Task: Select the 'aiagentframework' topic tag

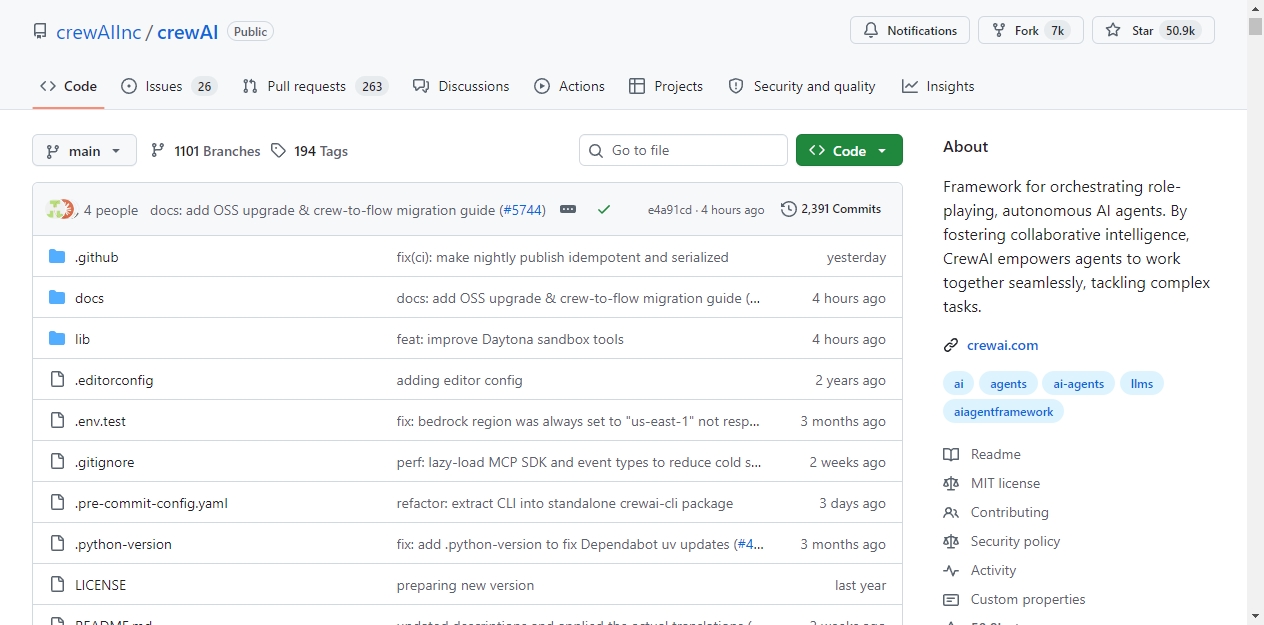Action: 1003,412
